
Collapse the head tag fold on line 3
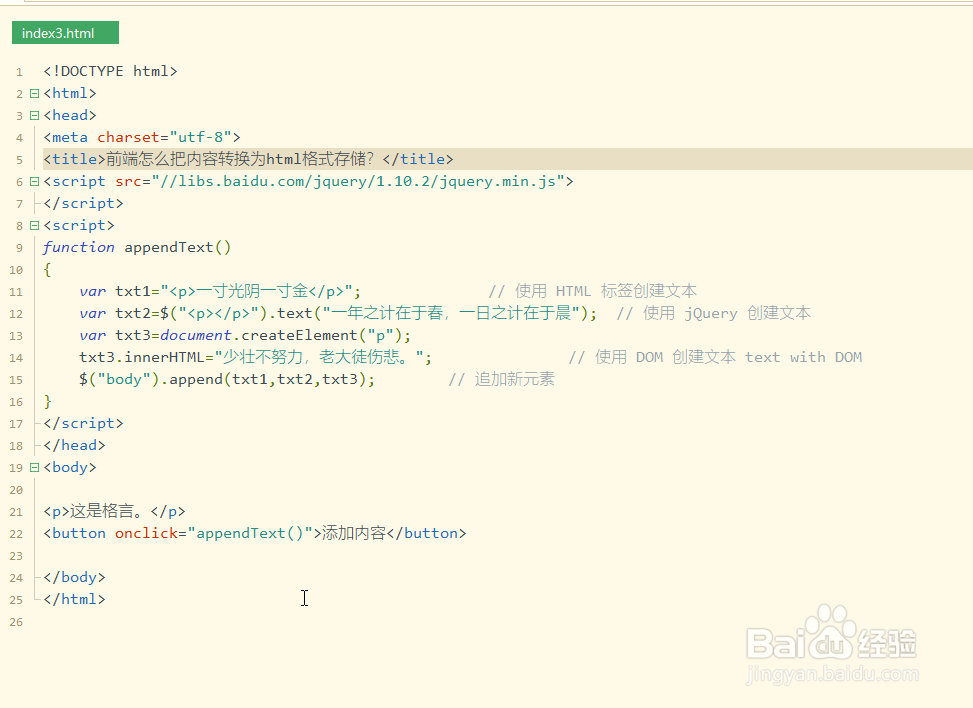coord(35,115)
